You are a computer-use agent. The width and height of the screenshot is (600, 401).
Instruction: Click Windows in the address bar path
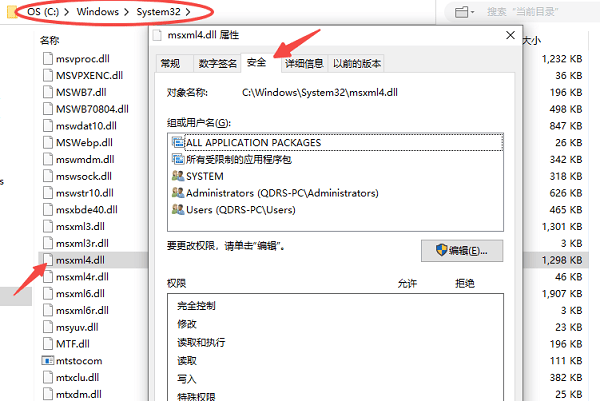(98, 12)
